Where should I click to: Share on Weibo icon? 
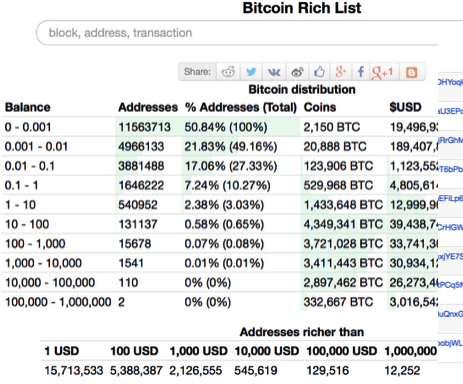297,72
